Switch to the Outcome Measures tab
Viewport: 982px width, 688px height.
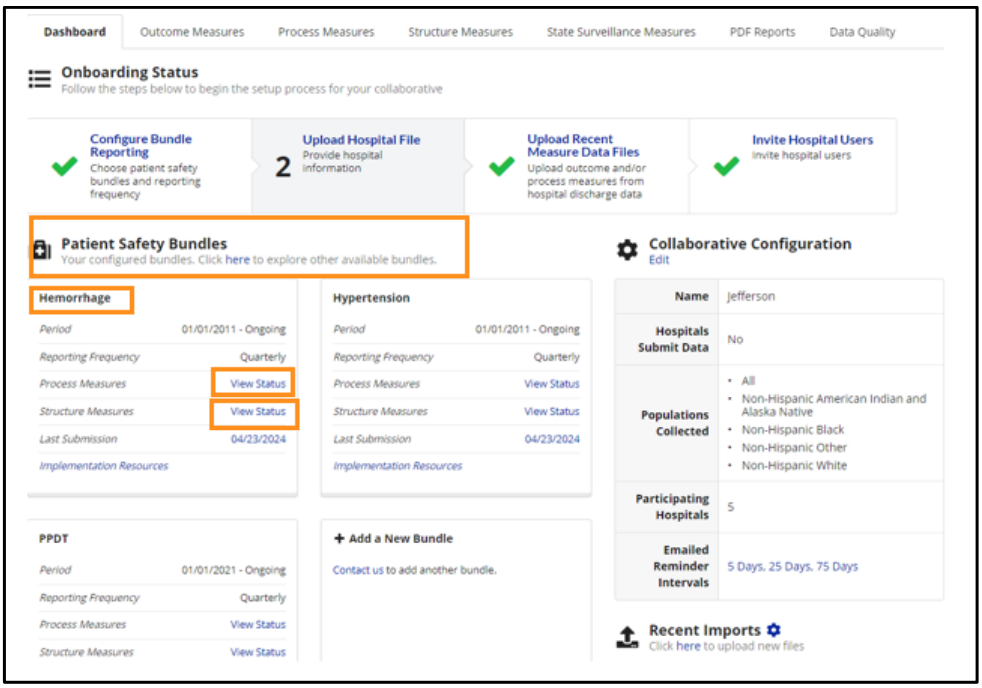point(191,31)
